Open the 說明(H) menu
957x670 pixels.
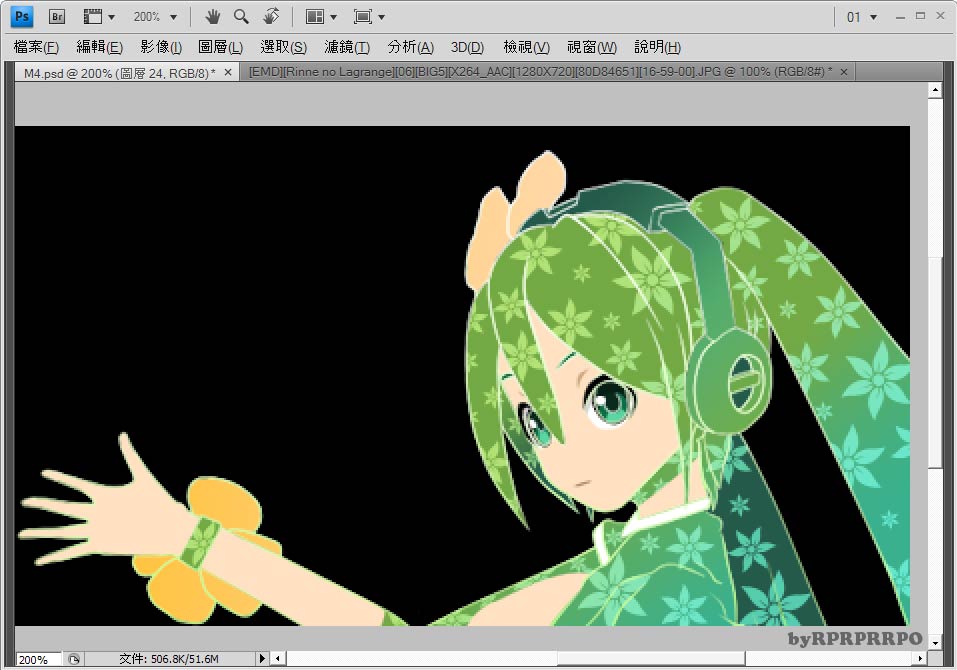(657, 47)
